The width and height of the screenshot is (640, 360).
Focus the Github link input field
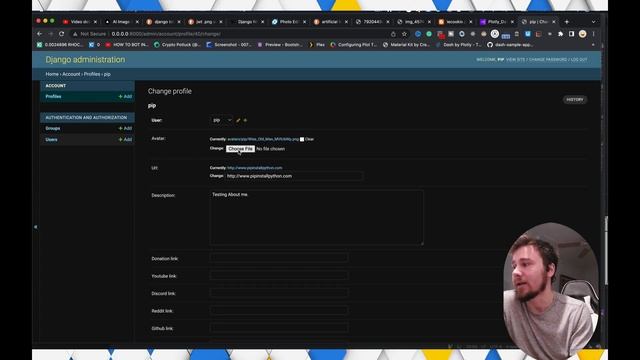279,328
